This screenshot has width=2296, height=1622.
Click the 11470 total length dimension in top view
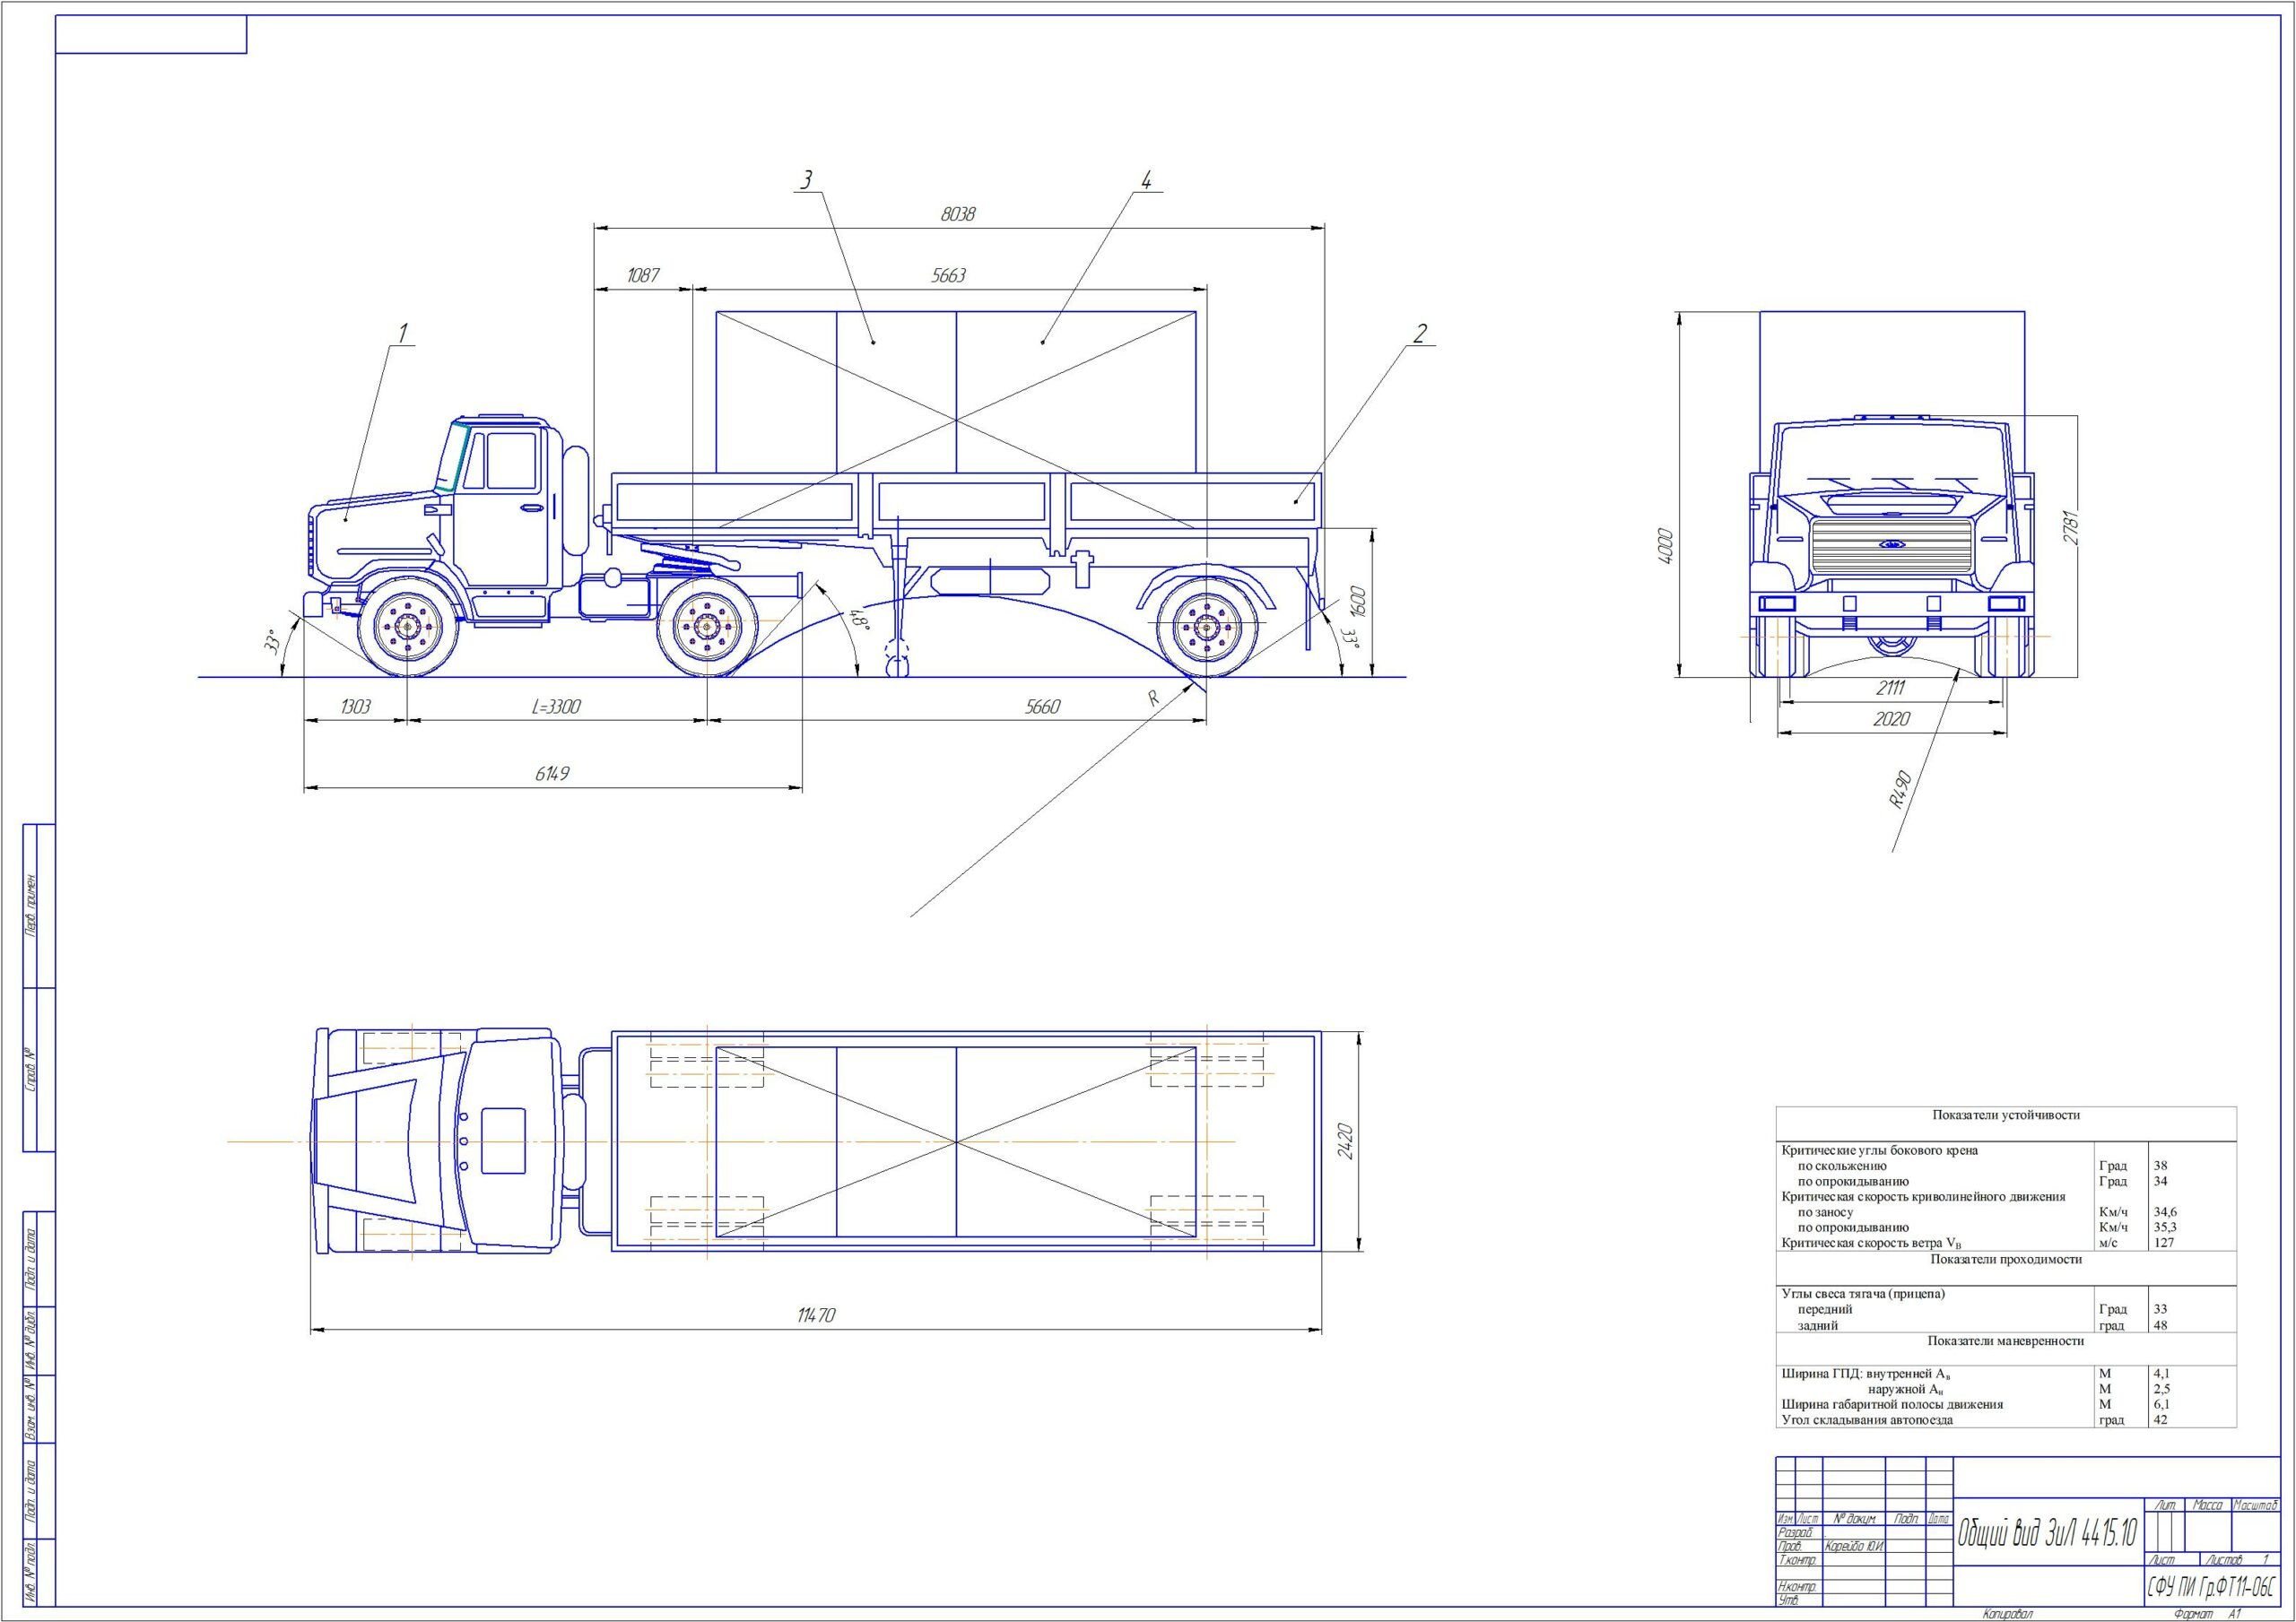816,1316
